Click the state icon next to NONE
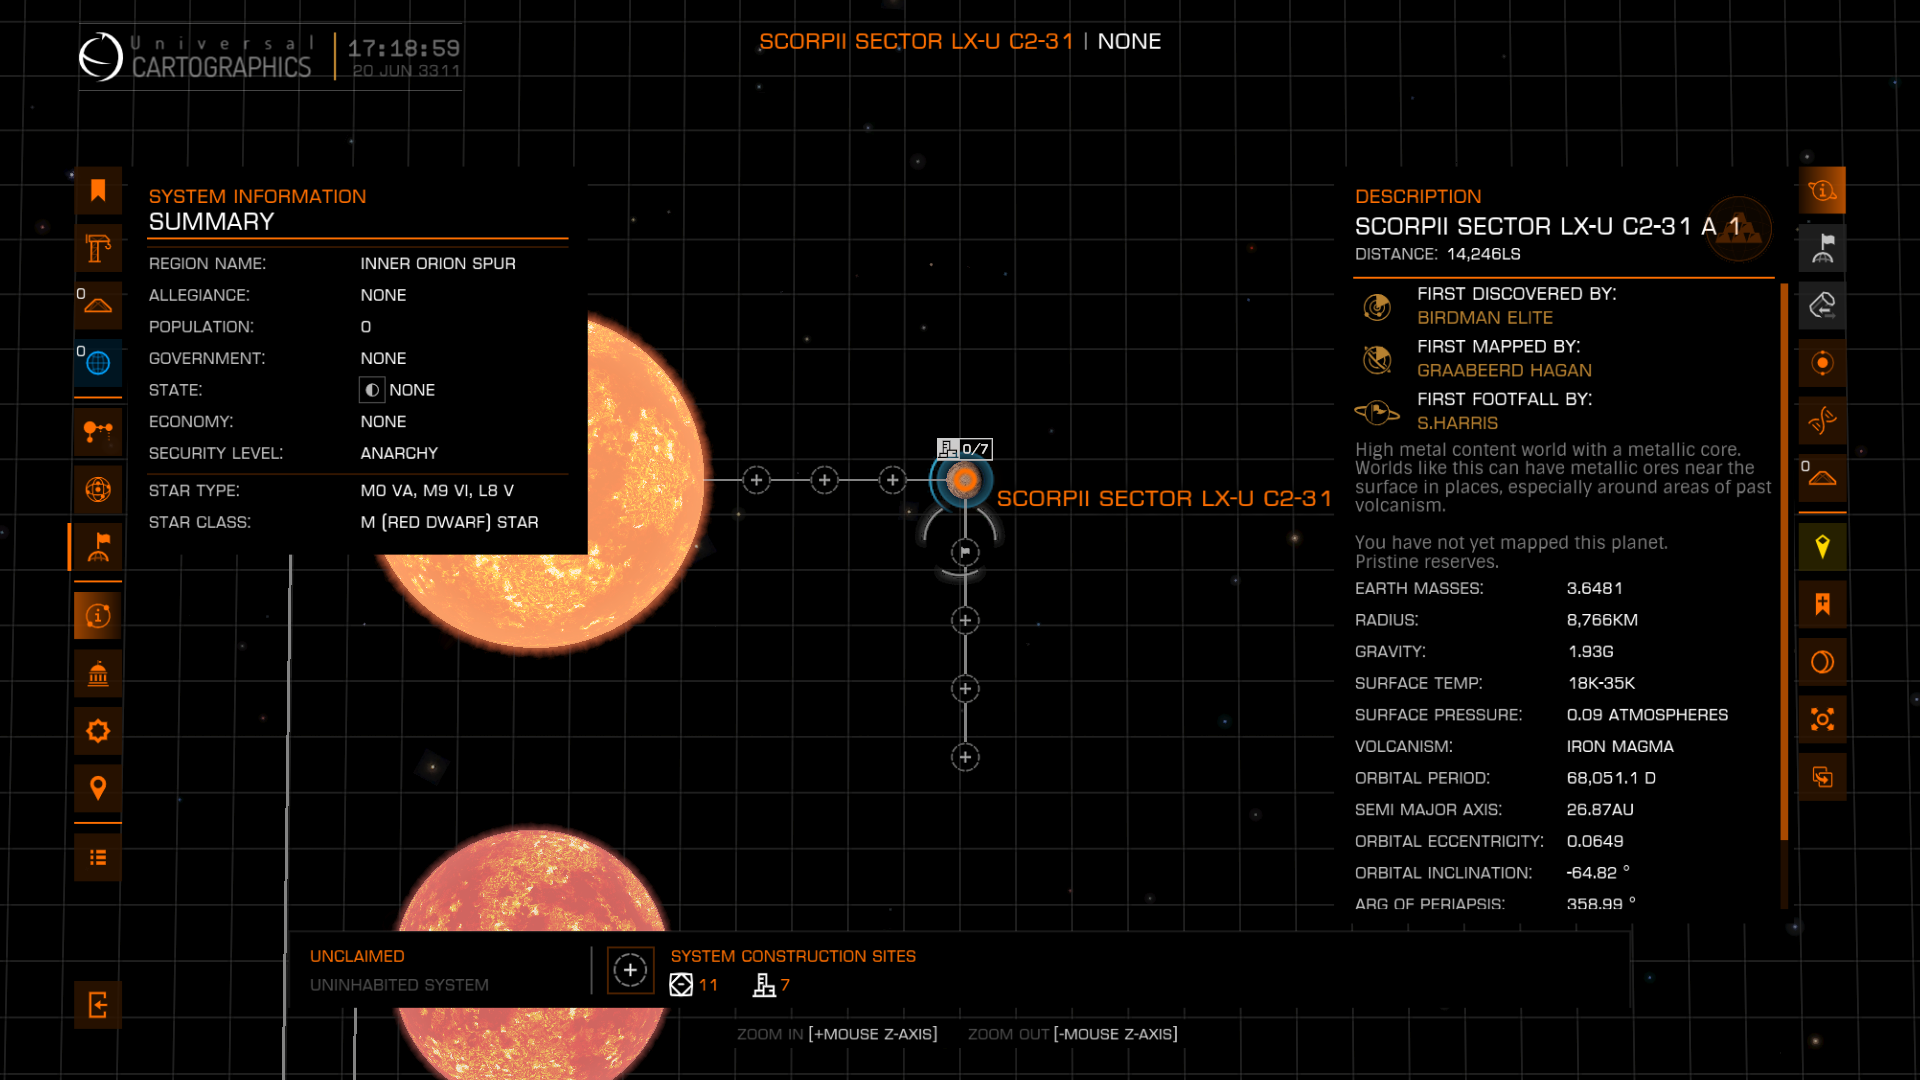1920x1080 pixels. pyautogui.click(x=372, y=390)
